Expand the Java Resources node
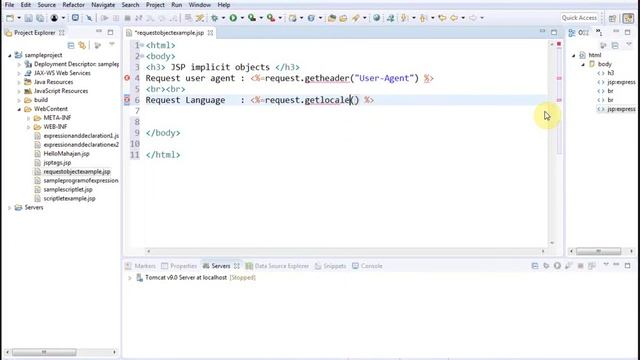This screenshot has width=640, height=360. click(19, 82)
